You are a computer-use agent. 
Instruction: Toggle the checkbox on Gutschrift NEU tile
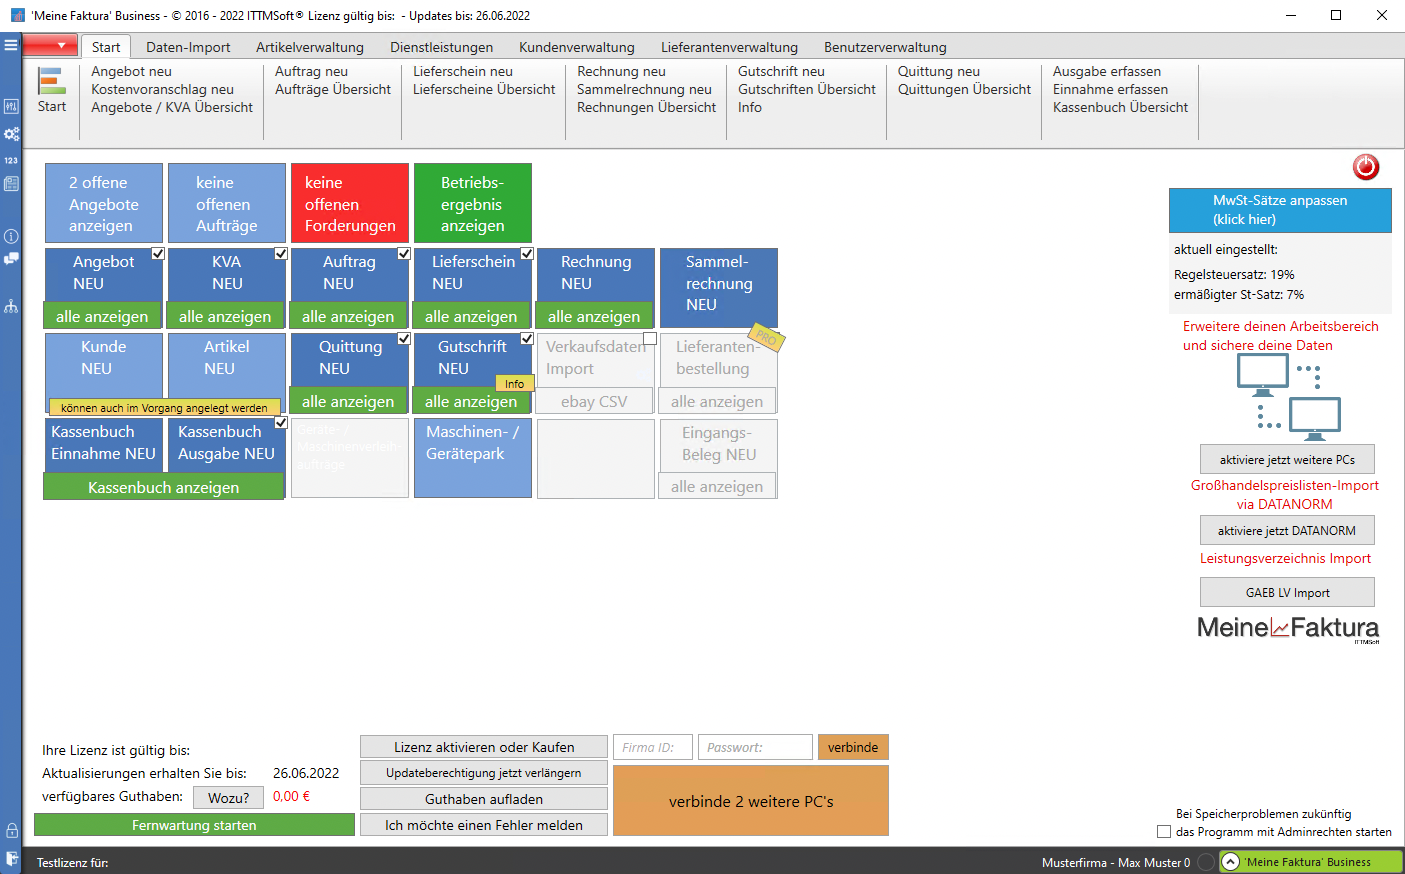527,339
